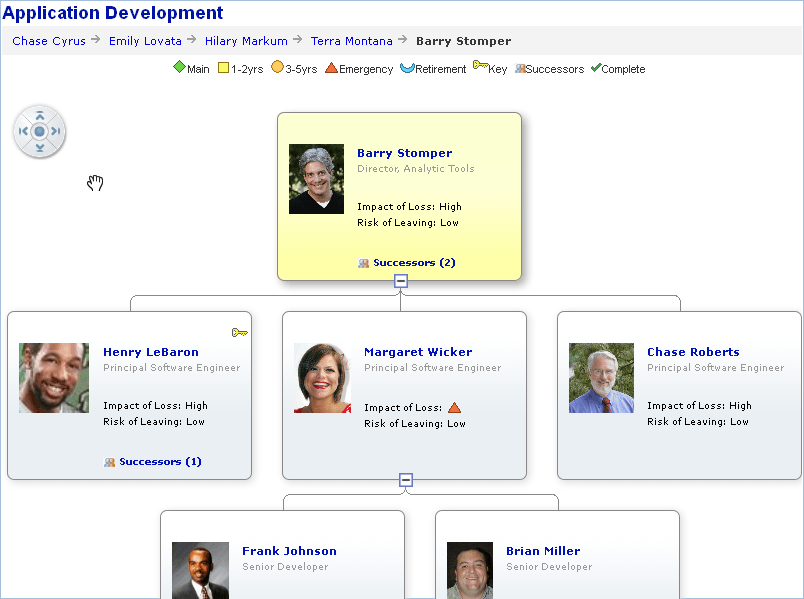Collapse Barry Stomper's subordinates with the minus box

coord(400,281)
